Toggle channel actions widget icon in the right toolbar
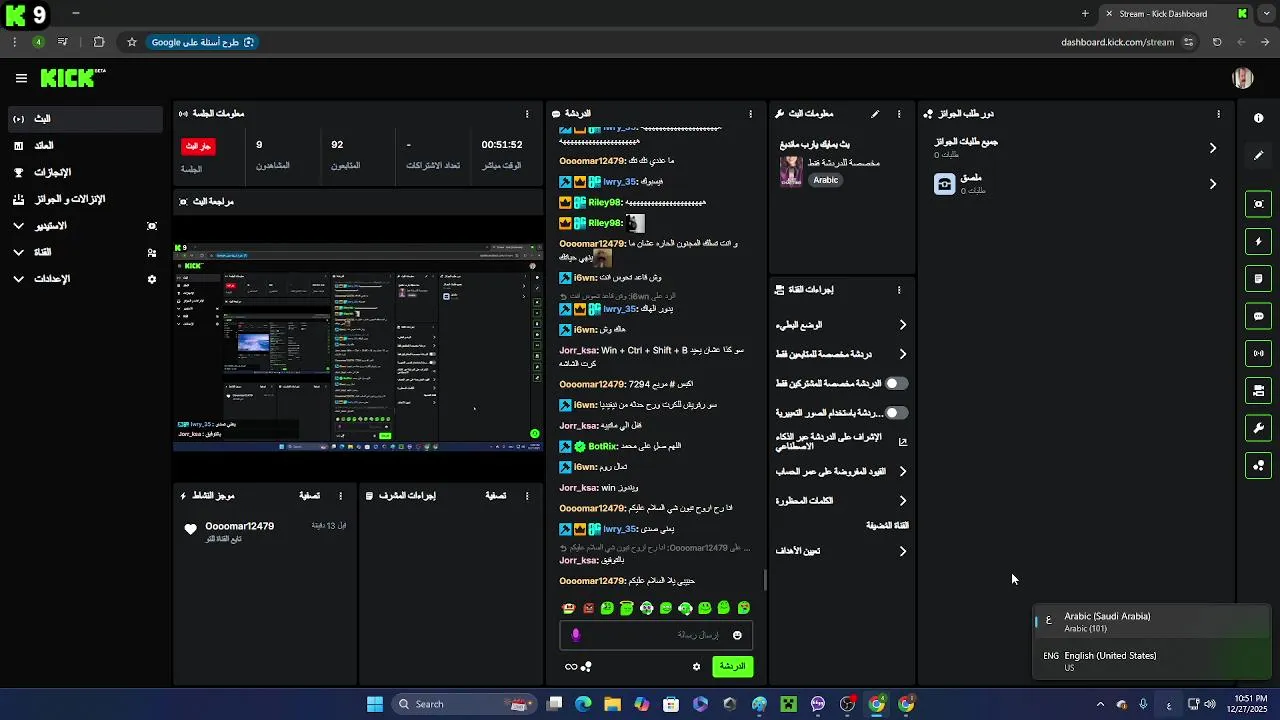Image resolution: width=1280 pixels, height=720 pixels. pos(1259,391)
